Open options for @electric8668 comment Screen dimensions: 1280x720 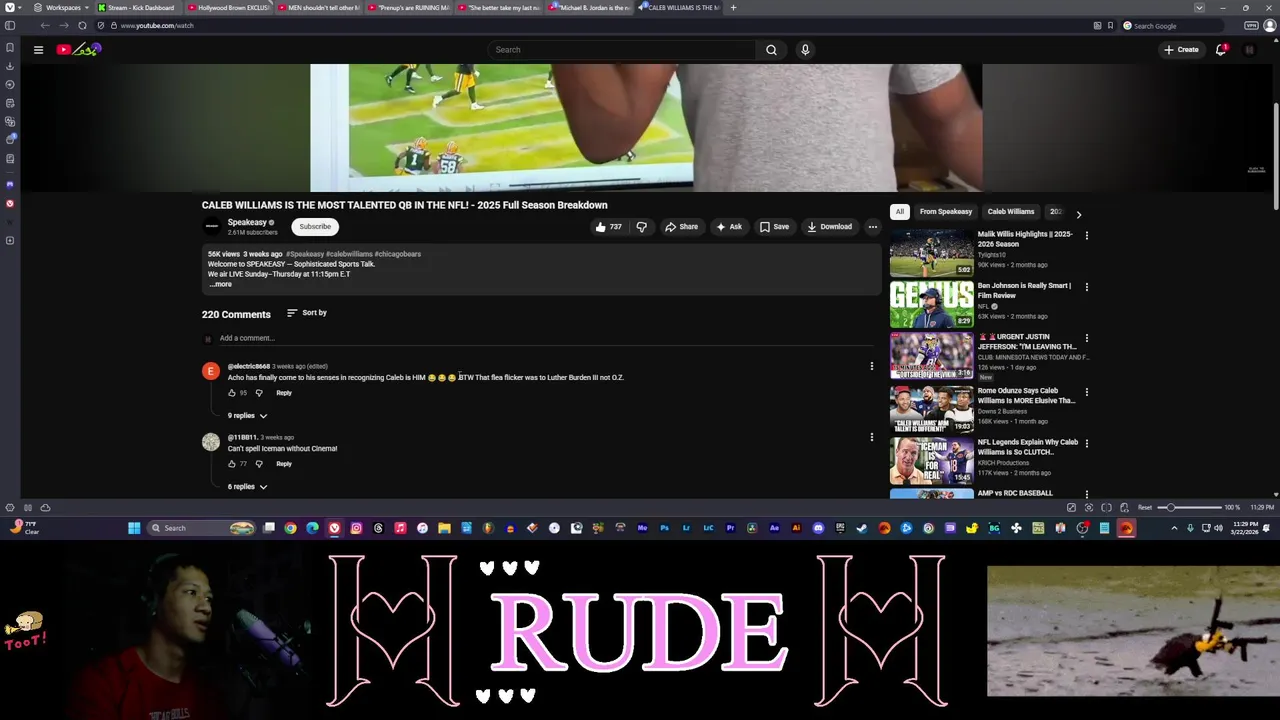pos(871,366)
